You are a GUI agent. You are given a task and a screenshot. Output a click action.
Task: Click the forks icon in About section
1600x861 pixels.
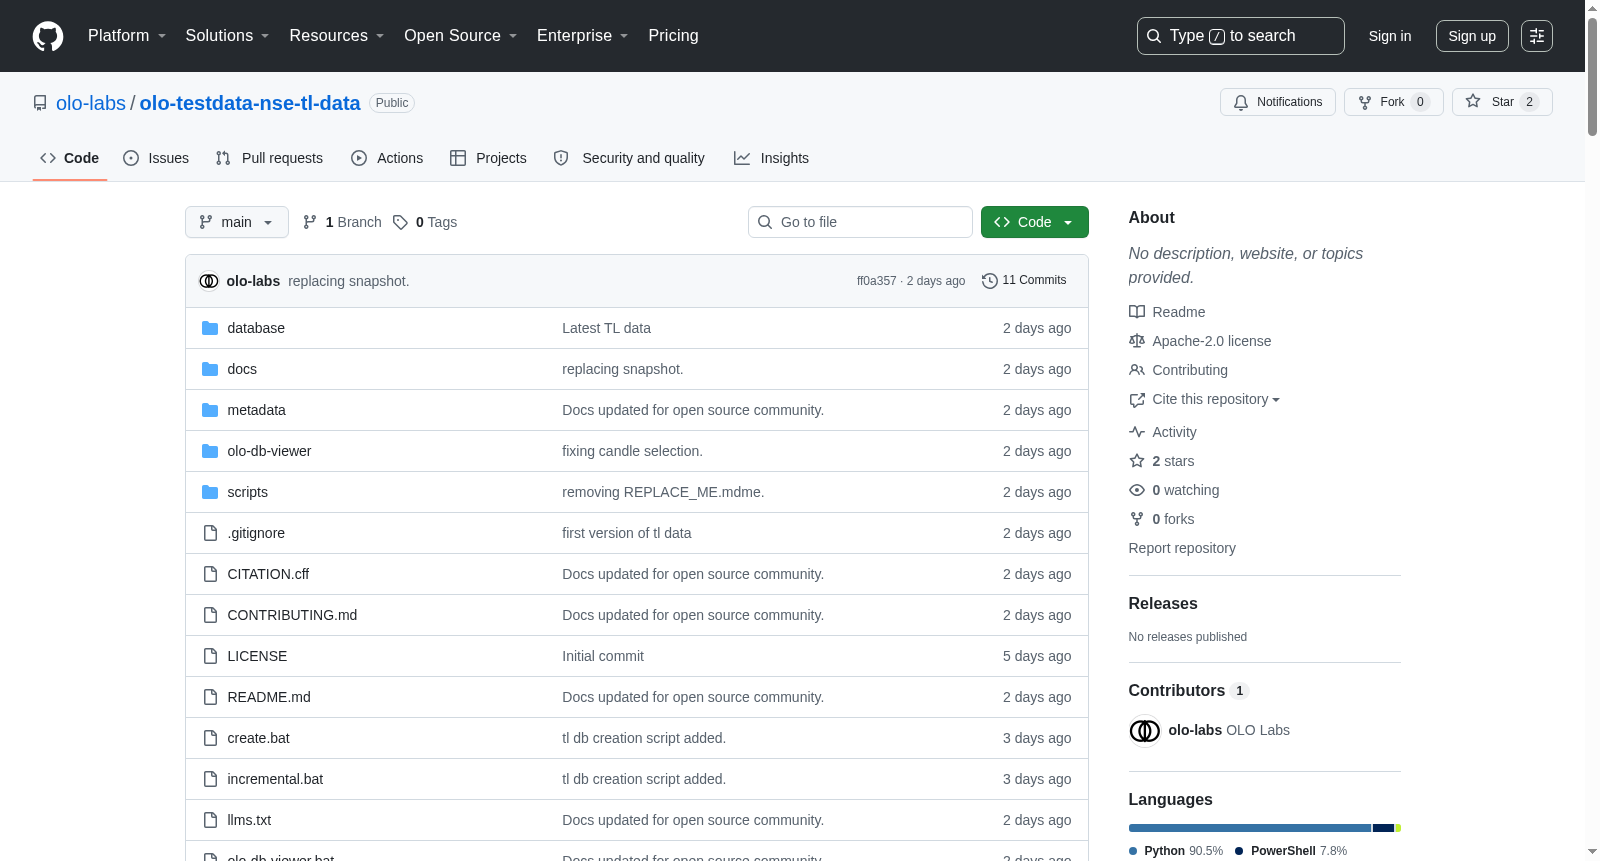click(x=1137, y=519)
